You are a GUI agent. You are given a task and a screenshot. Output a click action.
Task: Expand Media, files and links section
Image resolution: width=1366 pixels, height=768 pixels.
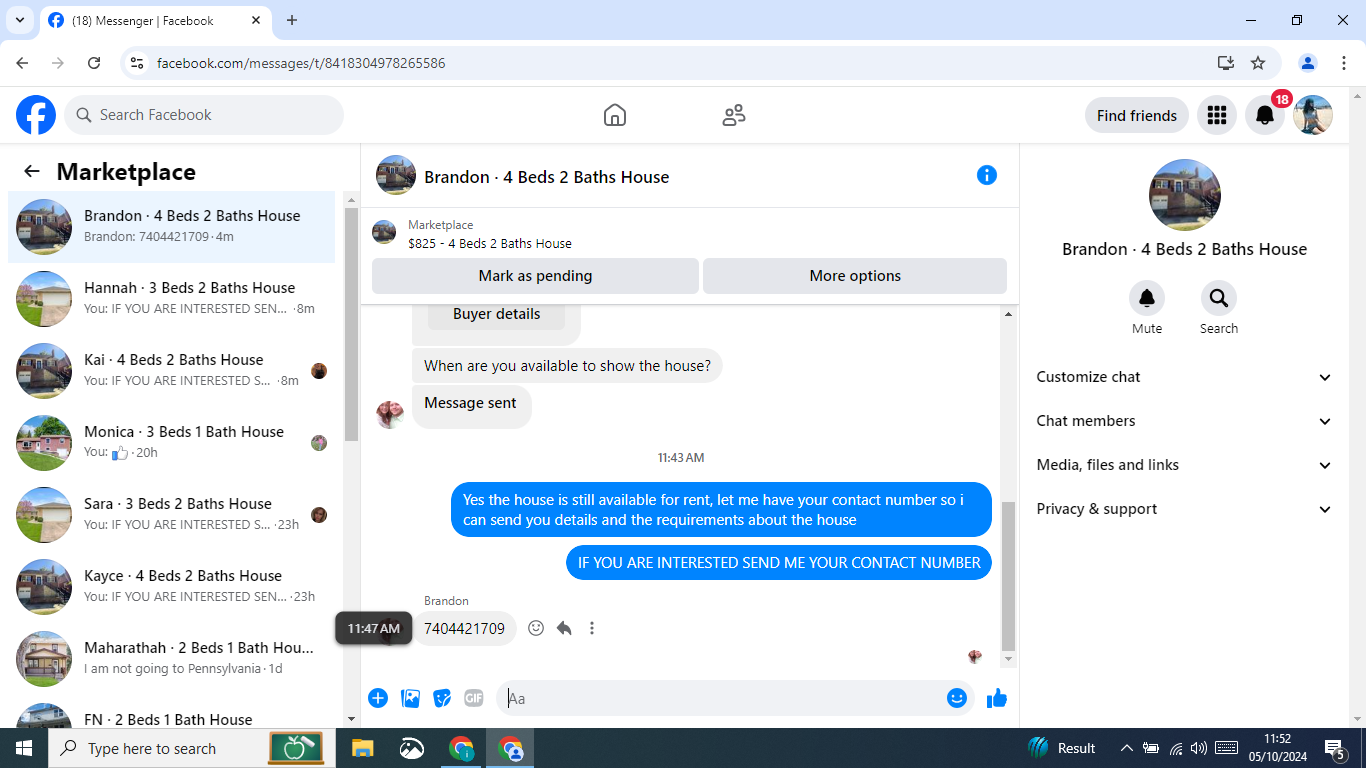pyautogui.click(x=1184, y=465)
